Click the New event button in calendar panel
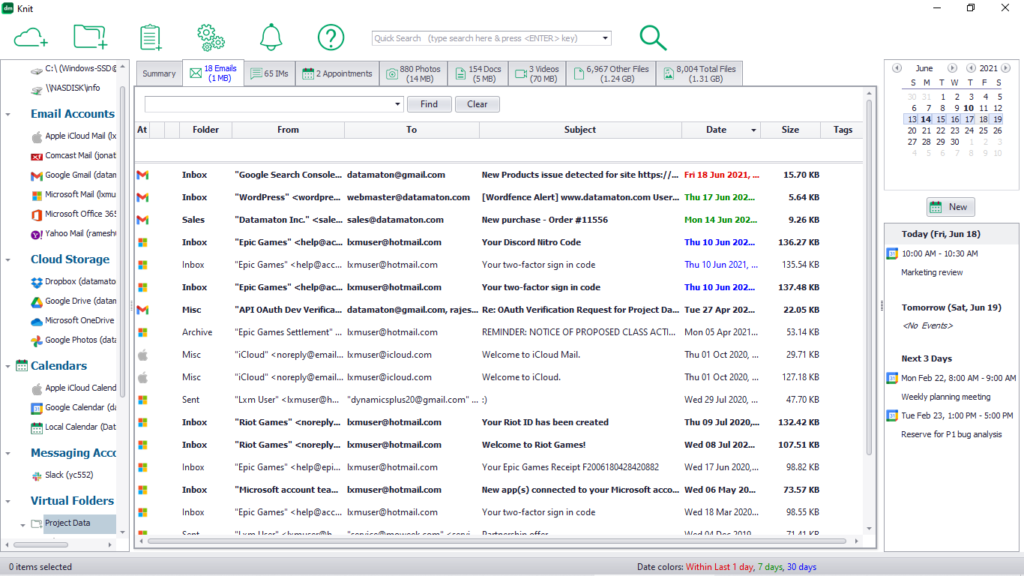 click(949, 206)
